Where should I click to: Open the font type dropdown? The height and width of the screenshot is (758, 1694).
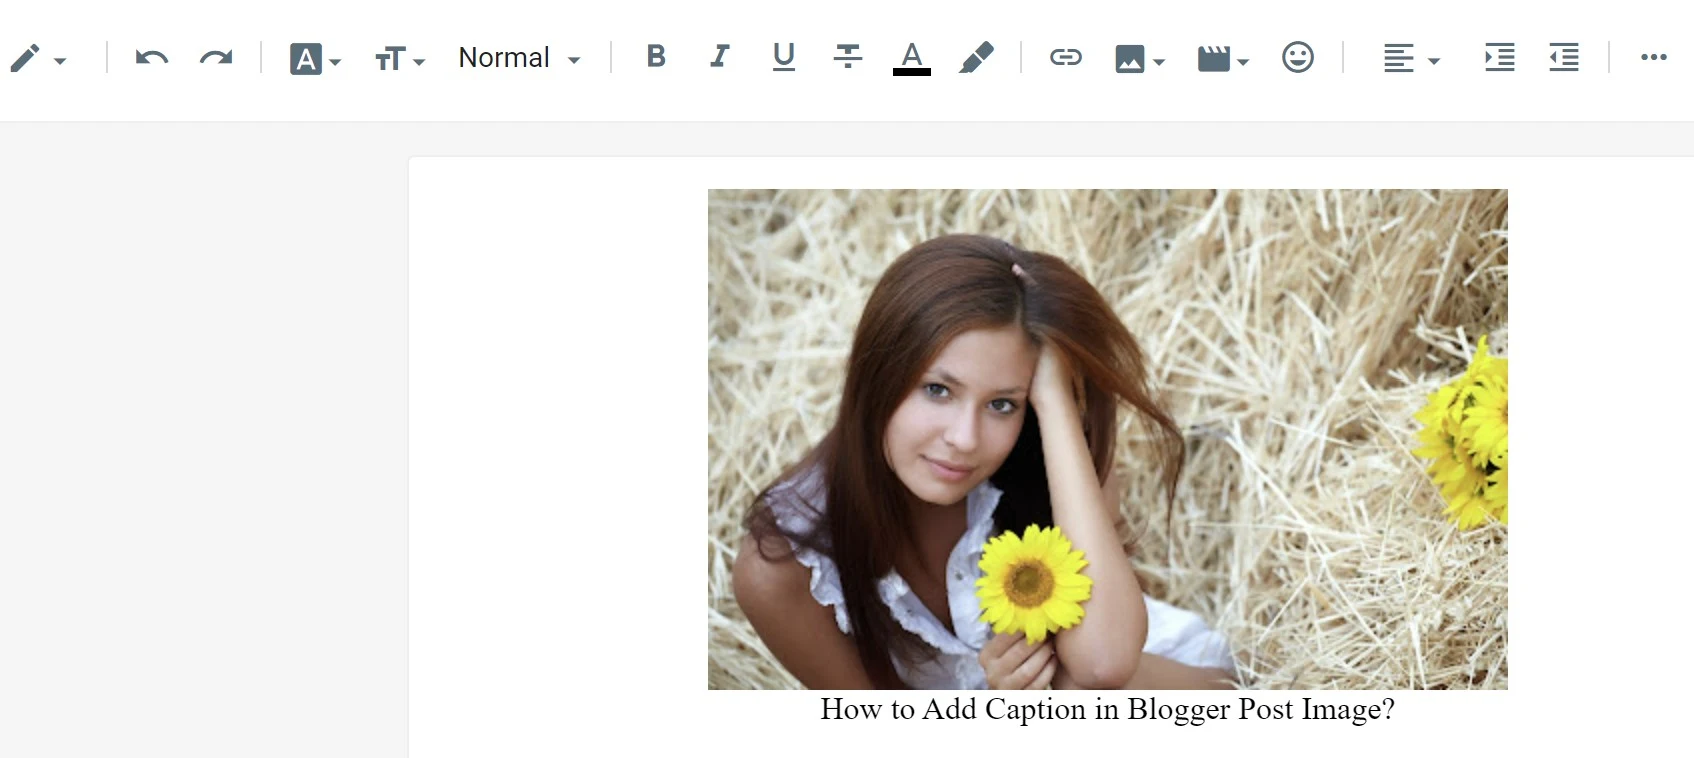click(315, 59)
